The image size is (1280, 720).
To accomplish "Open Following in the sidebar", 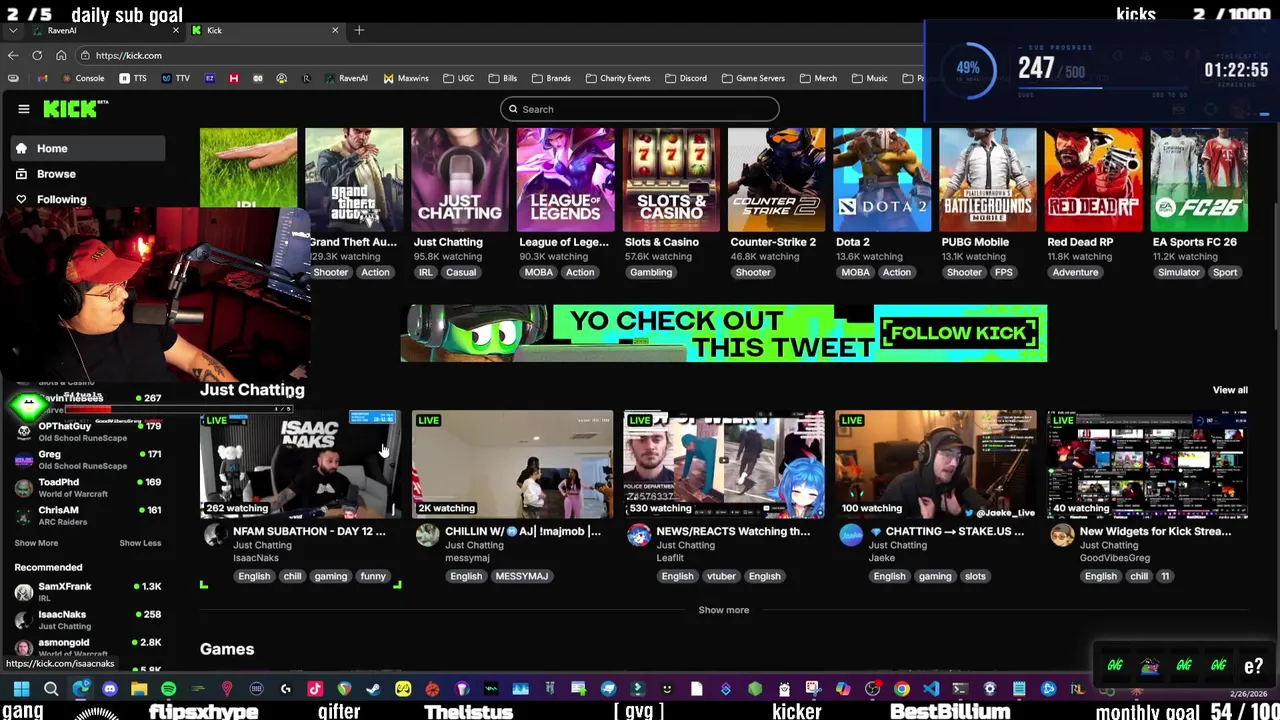I will (x=88, y=199).
